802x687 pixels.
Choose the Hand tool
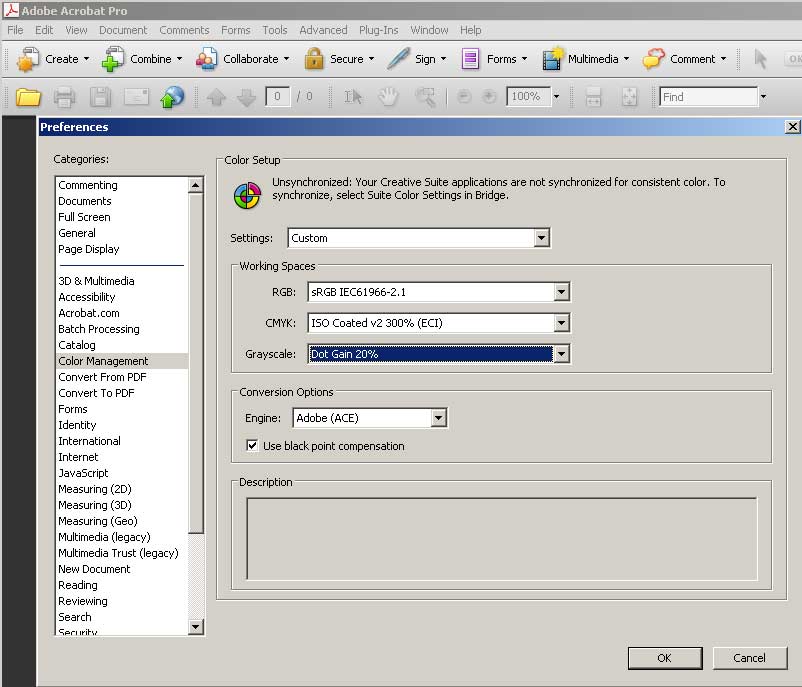(x=388, y=97)
